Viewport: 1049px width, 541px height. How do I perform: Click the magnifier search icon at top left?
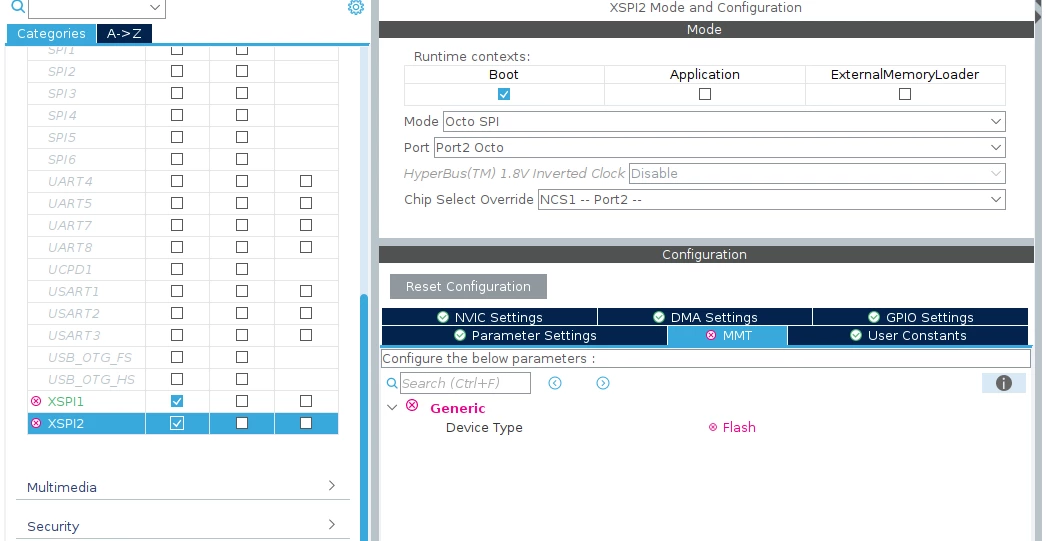pos(18,7)
